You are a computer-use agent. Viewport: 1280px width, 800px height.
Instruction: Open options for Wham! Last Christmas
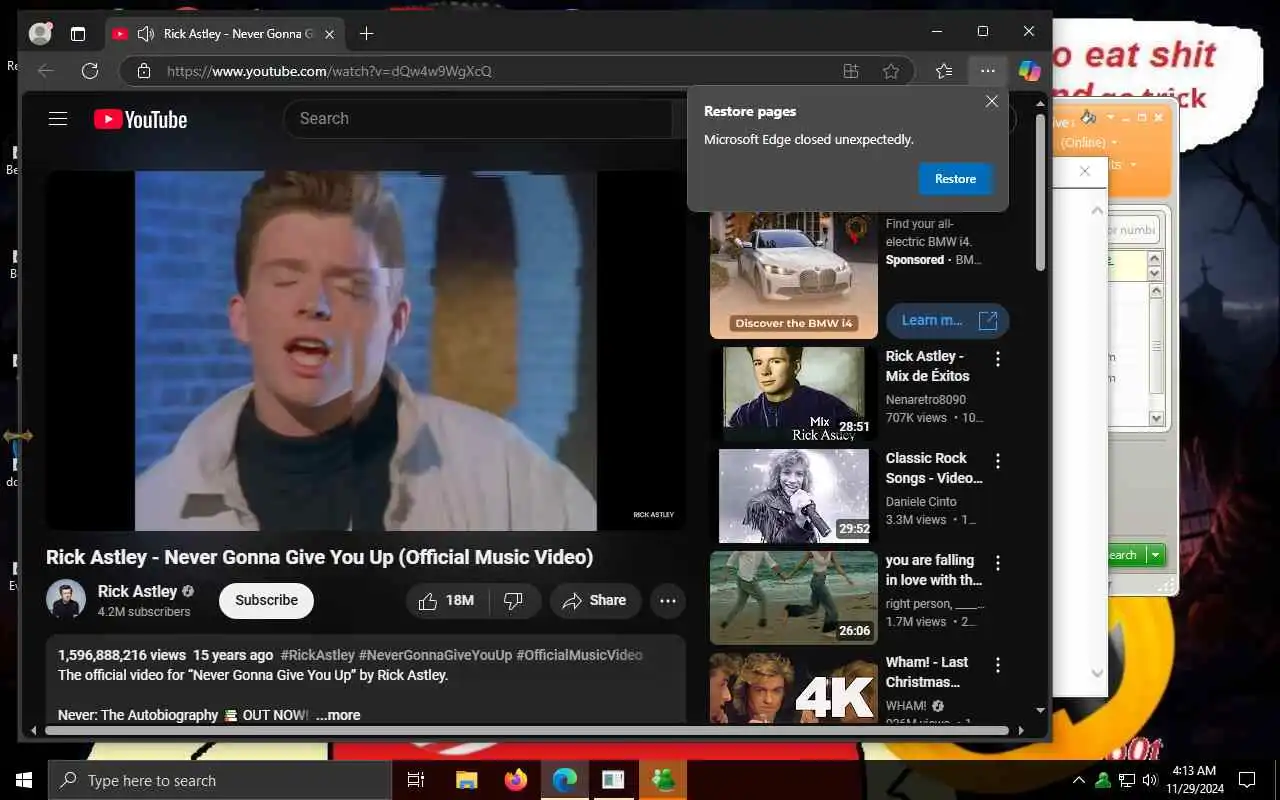pyautogui.click(x=997, y=665)
